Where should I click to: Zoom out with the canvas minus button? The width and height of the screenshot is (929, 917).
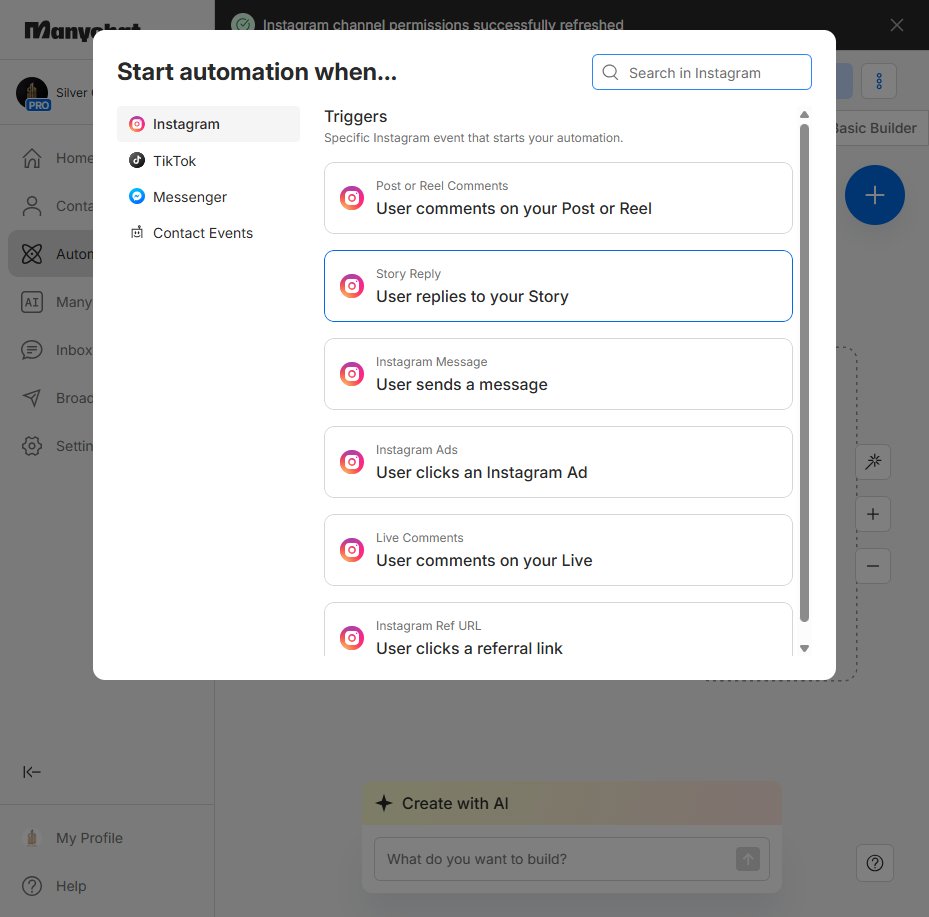tap(873, 566)
